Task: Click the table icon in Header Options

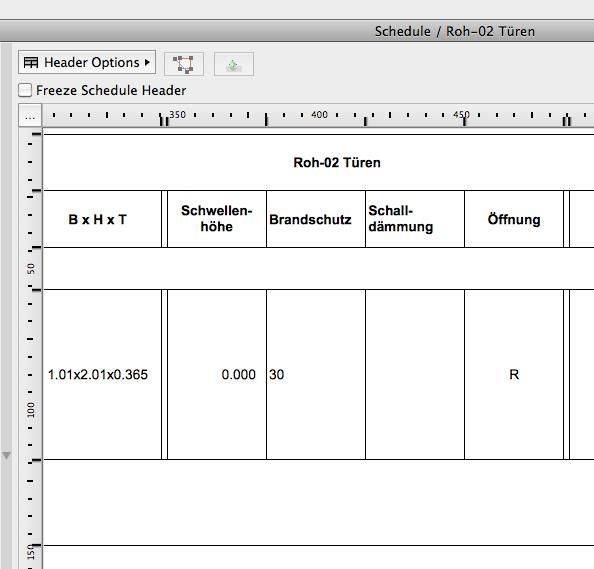Action: (x=31, y=63)
